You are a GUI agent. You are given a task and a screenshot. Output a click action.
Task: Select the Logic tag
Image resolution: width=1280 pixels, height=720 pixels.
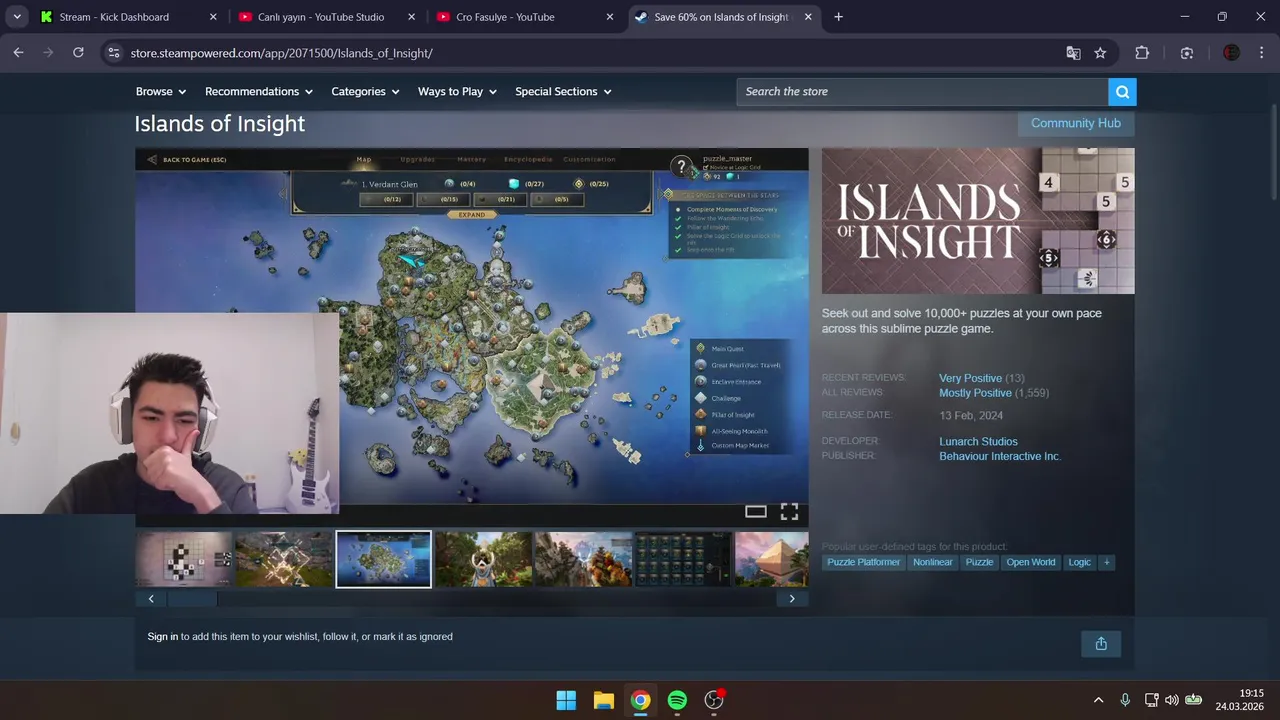pos(1079,562)
